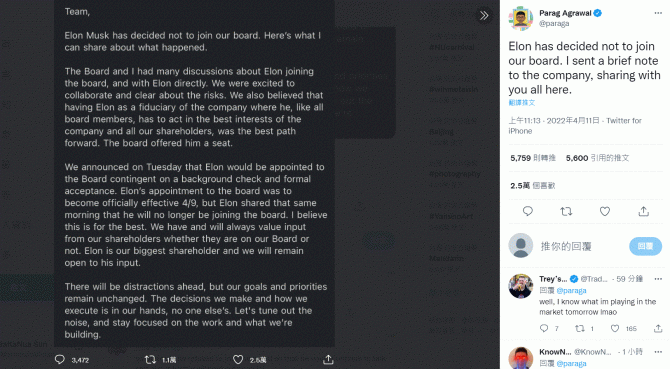Click the reply text field in the side panel
Viewport: 670px width, 369px height.
(x=581, y=246)
